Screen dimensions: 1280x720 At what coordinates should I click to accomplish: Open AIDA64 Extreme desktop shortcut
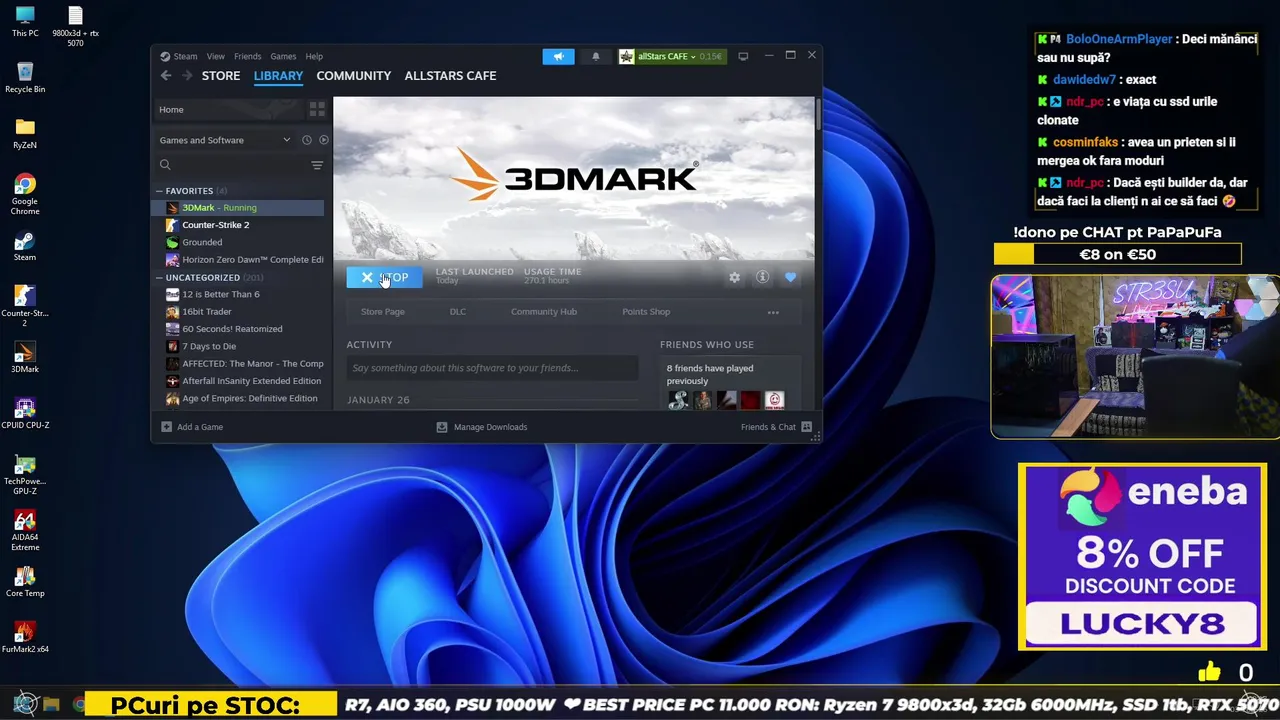pyautogui.click(x=25, y=530)
